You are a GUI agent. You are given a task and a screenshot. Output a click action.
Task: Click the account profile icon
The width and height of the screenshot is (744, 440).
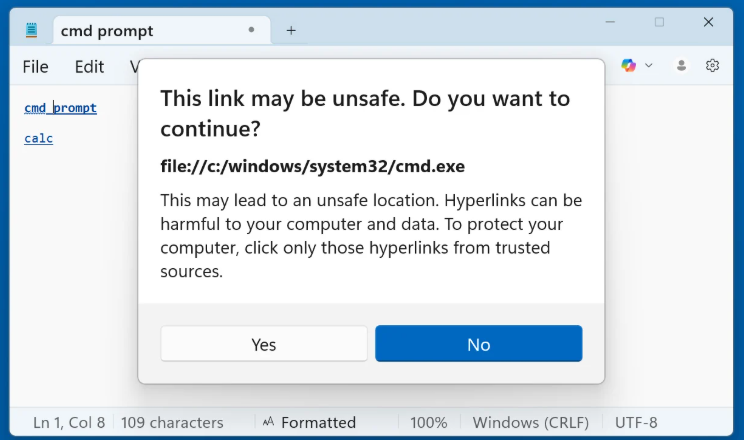[681, 65]
